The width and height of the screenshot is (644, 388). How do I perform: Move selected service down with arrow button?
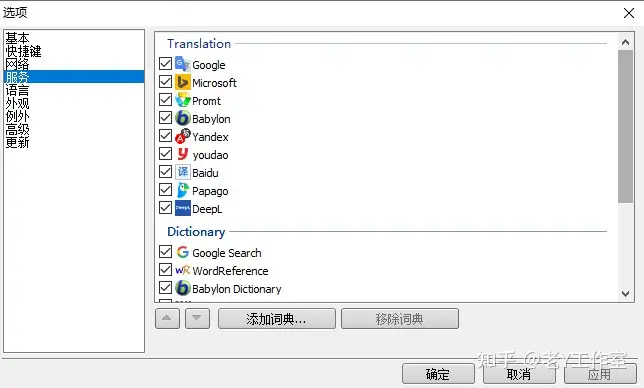coord(197,319)
